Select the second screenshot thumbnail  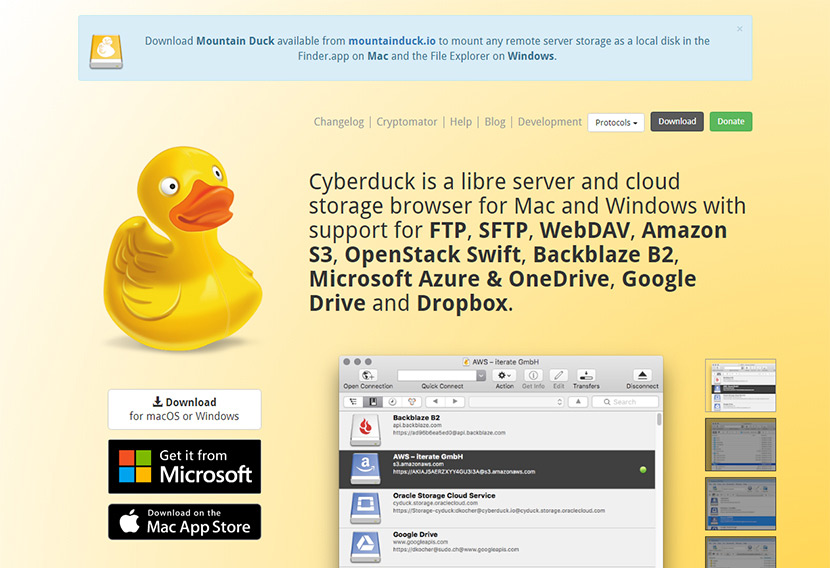tap(740, 444)
